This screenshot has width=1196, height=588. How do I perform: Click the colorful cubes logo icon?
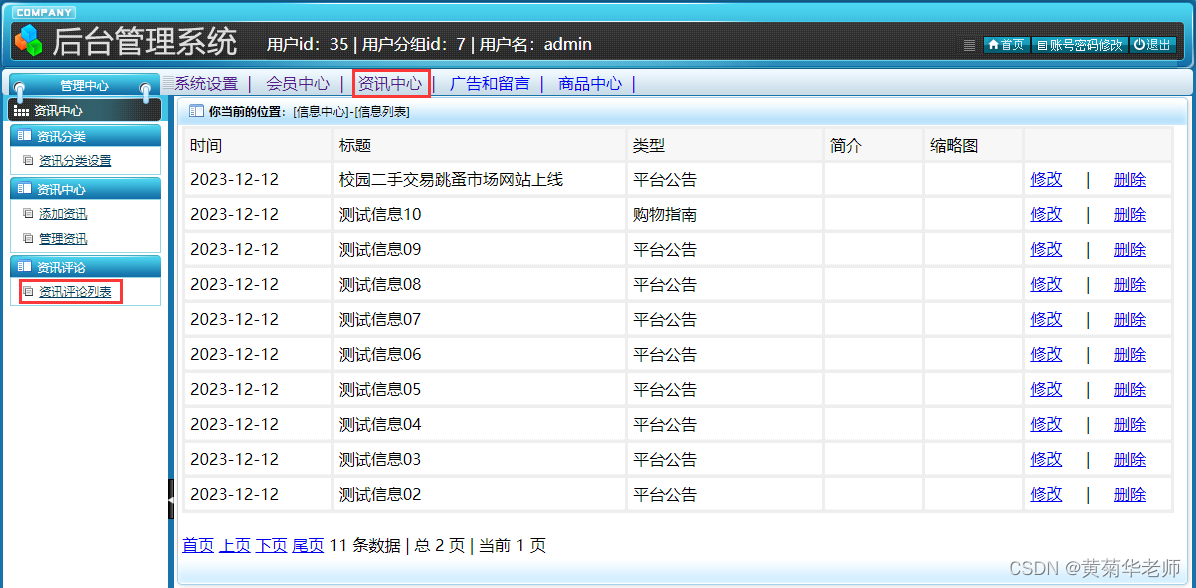pos(30,41)
